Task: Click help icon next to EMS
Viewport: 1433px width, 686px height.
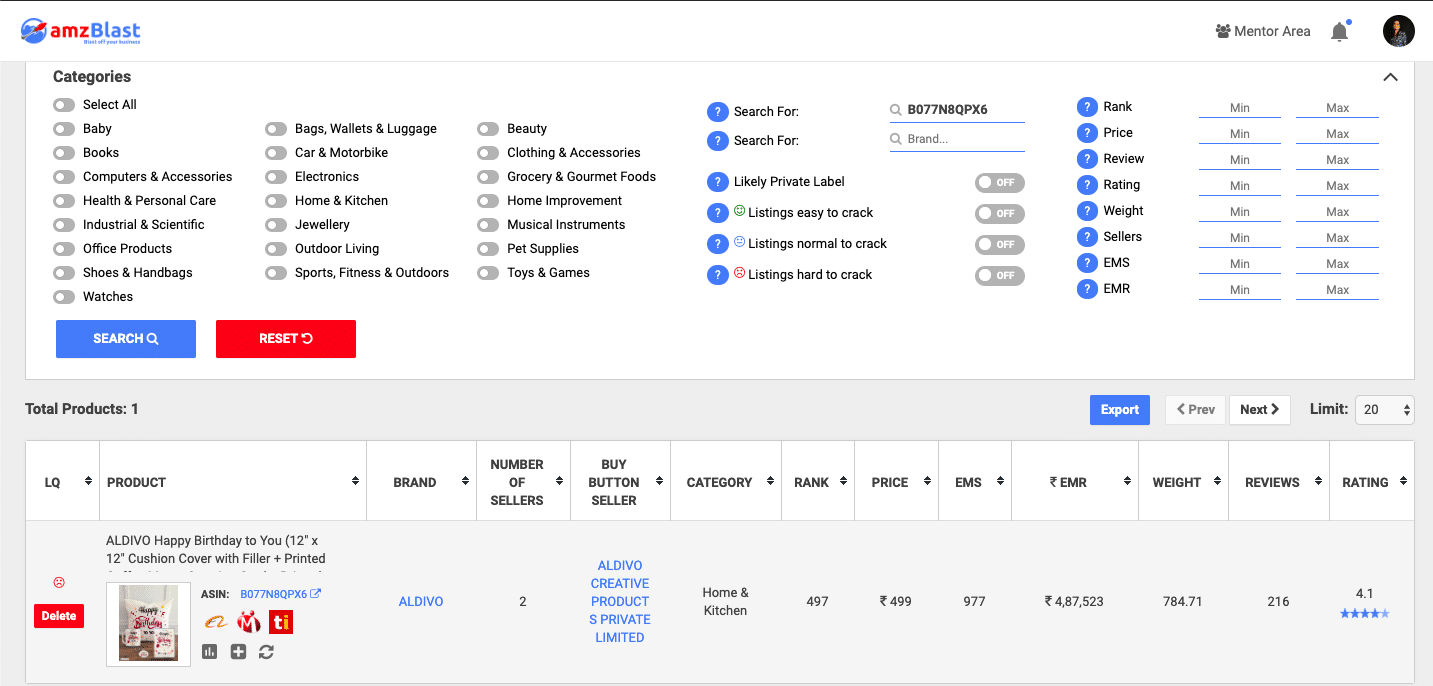Action: [1087, 263]
